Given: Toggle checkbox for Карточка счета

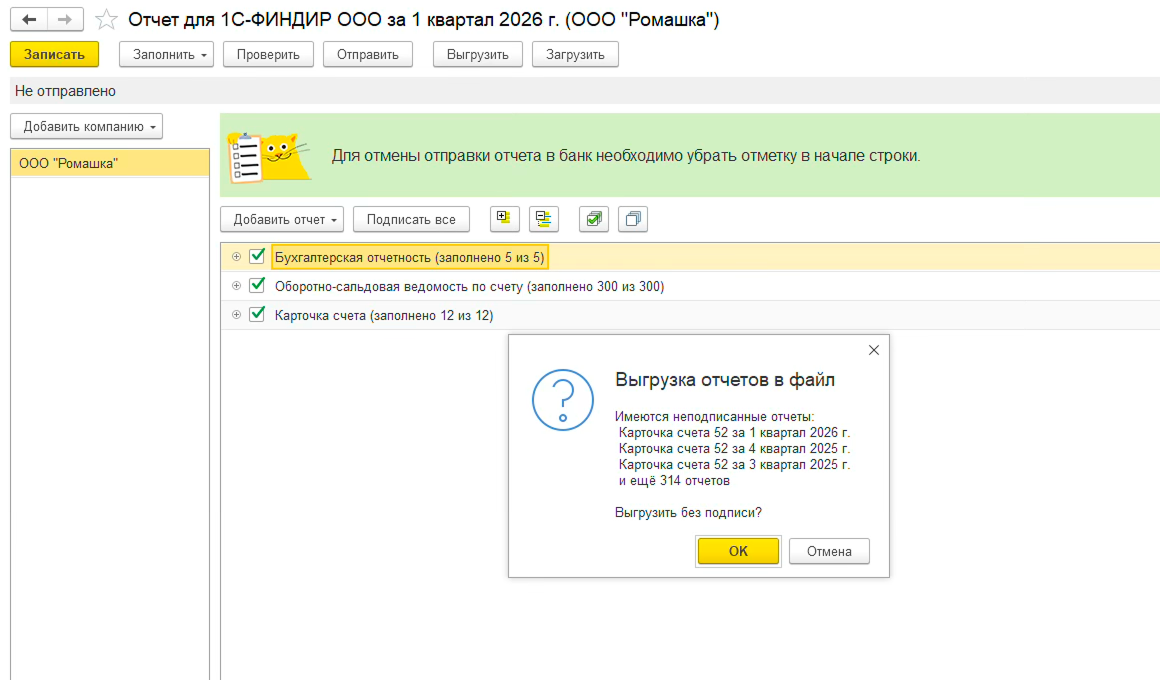Looking at the screenshot, I should coord(257,314).
